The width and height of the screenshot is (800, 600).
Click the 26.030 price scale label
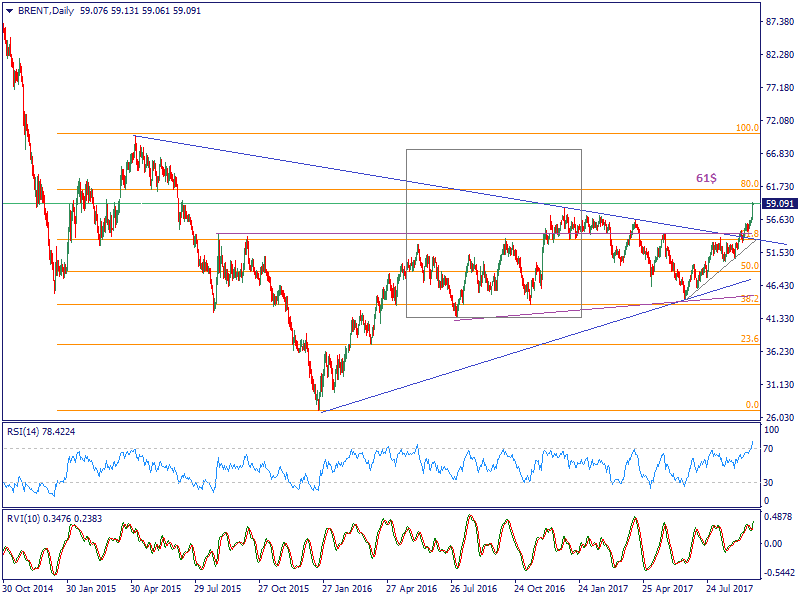779,417
